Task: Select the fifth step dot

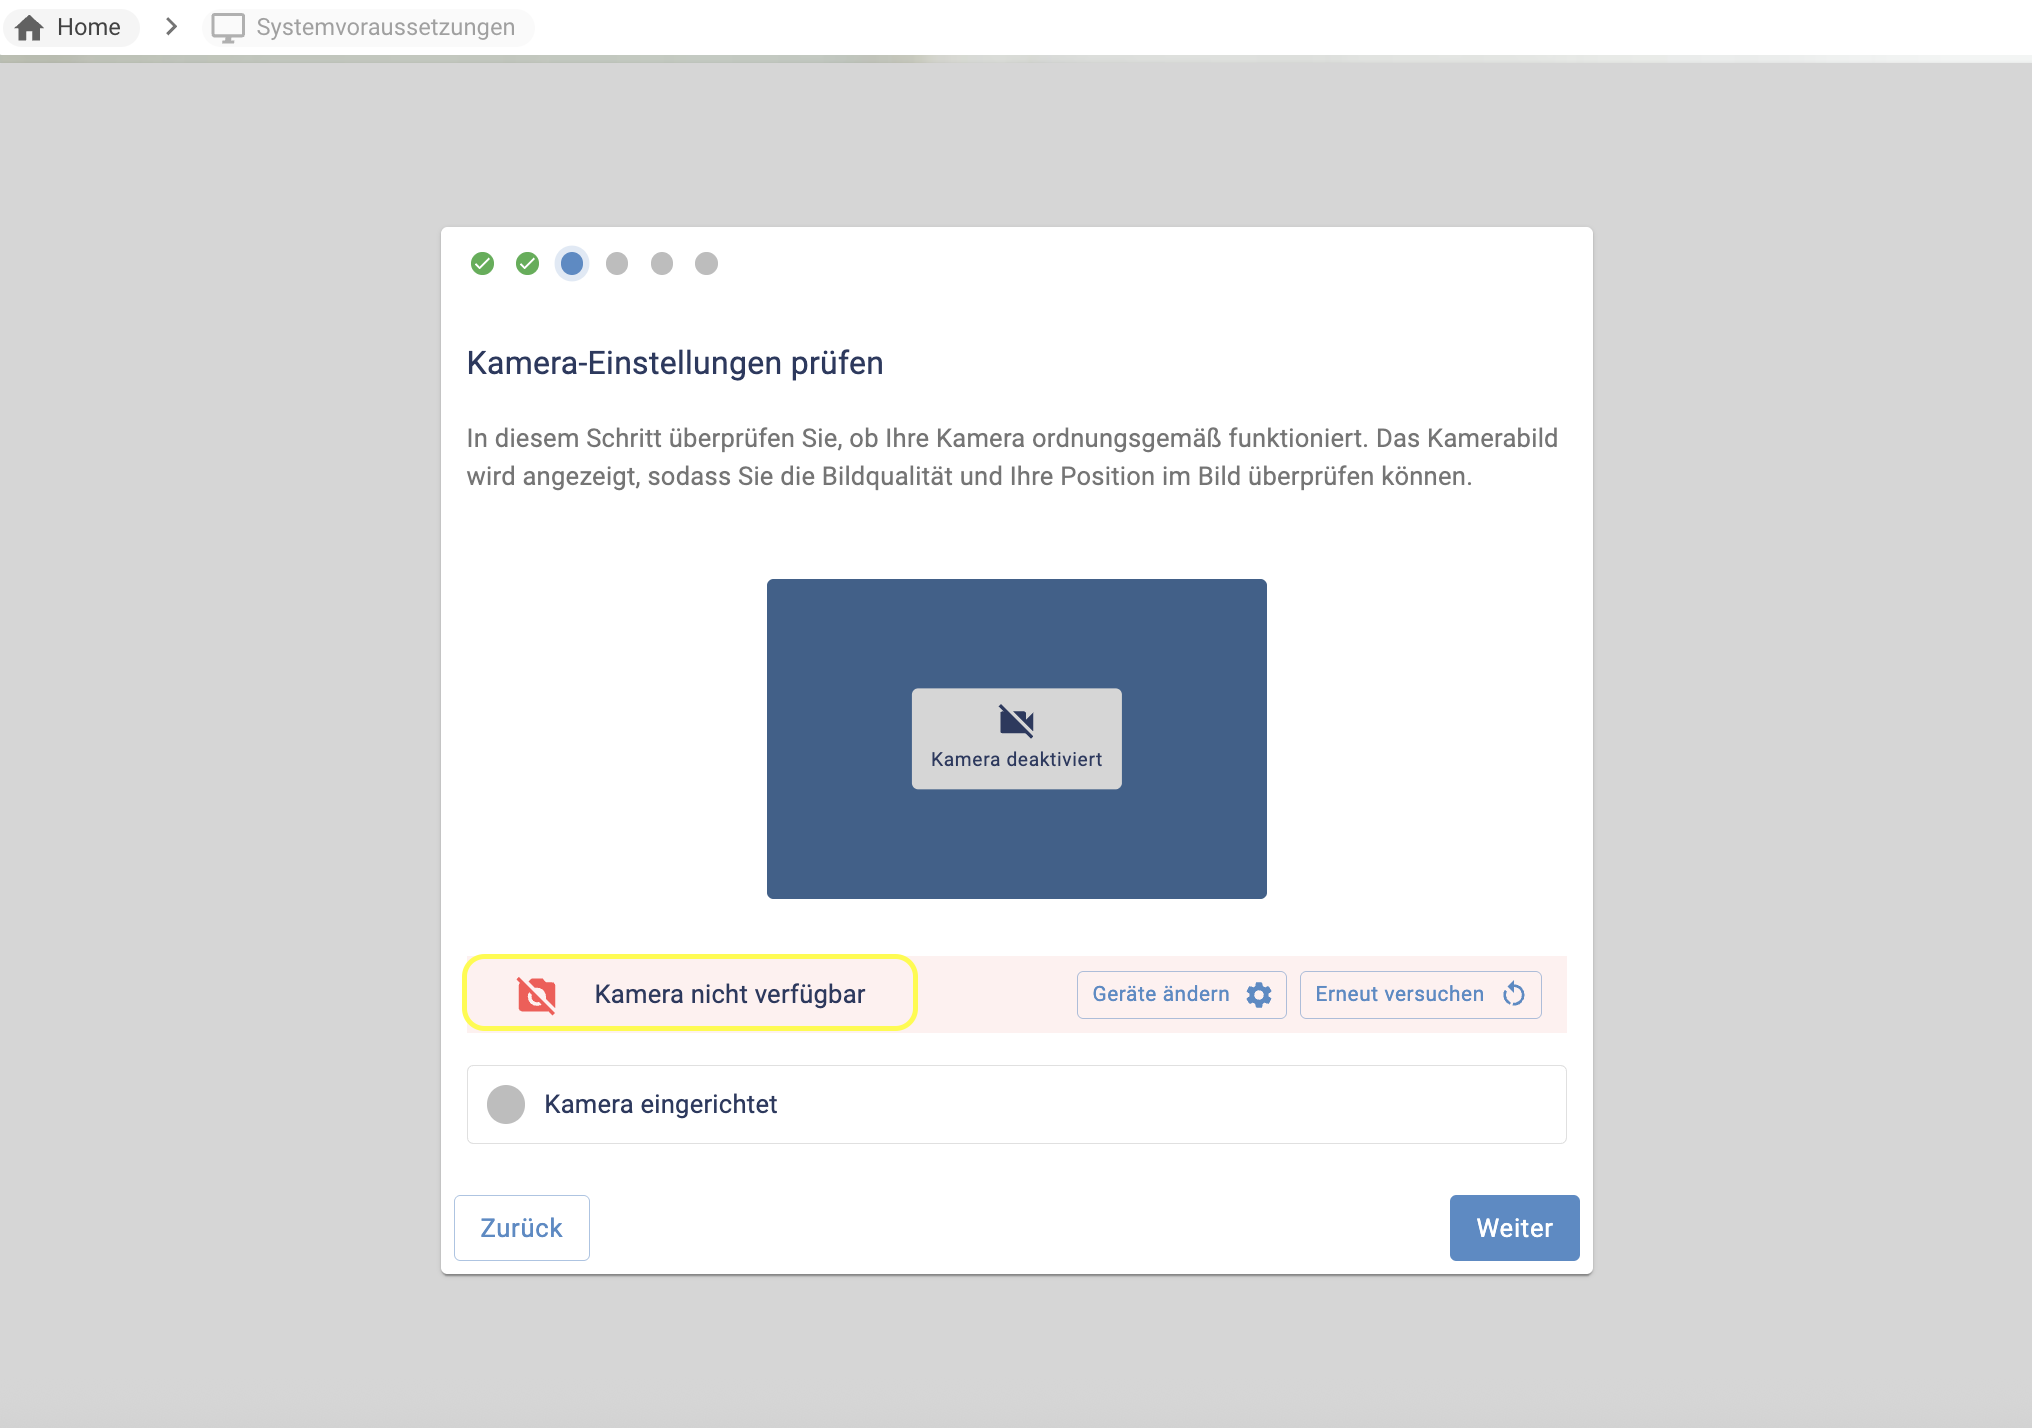Action: pos(662,263)
